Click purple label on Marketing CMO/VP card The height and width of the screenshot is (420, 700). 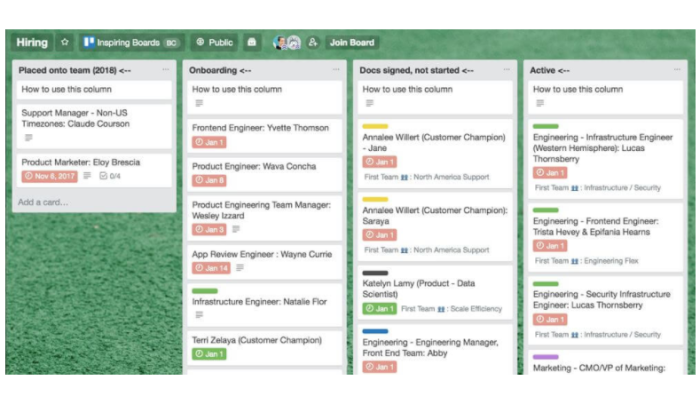pyautogui.click(x=546, y=357)
